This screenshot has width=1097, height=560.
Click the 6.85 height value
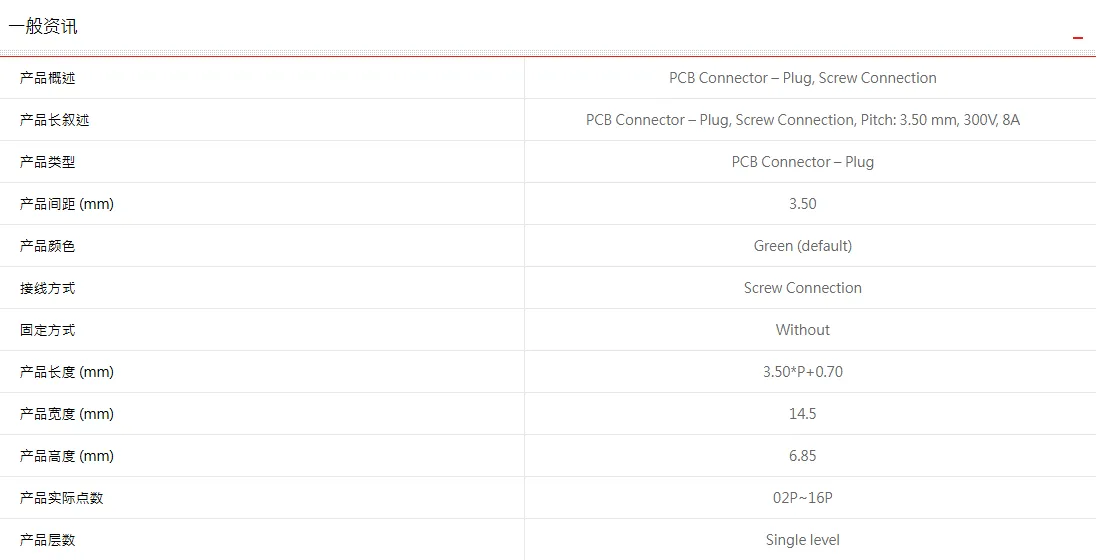click(802, 456)
